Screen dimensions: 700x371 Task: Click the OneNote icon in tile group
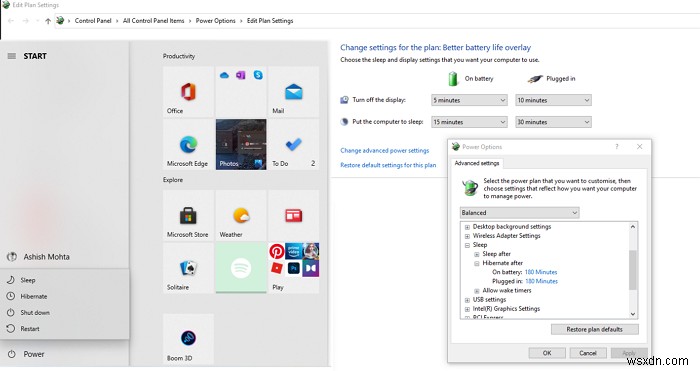click(241, 75)
